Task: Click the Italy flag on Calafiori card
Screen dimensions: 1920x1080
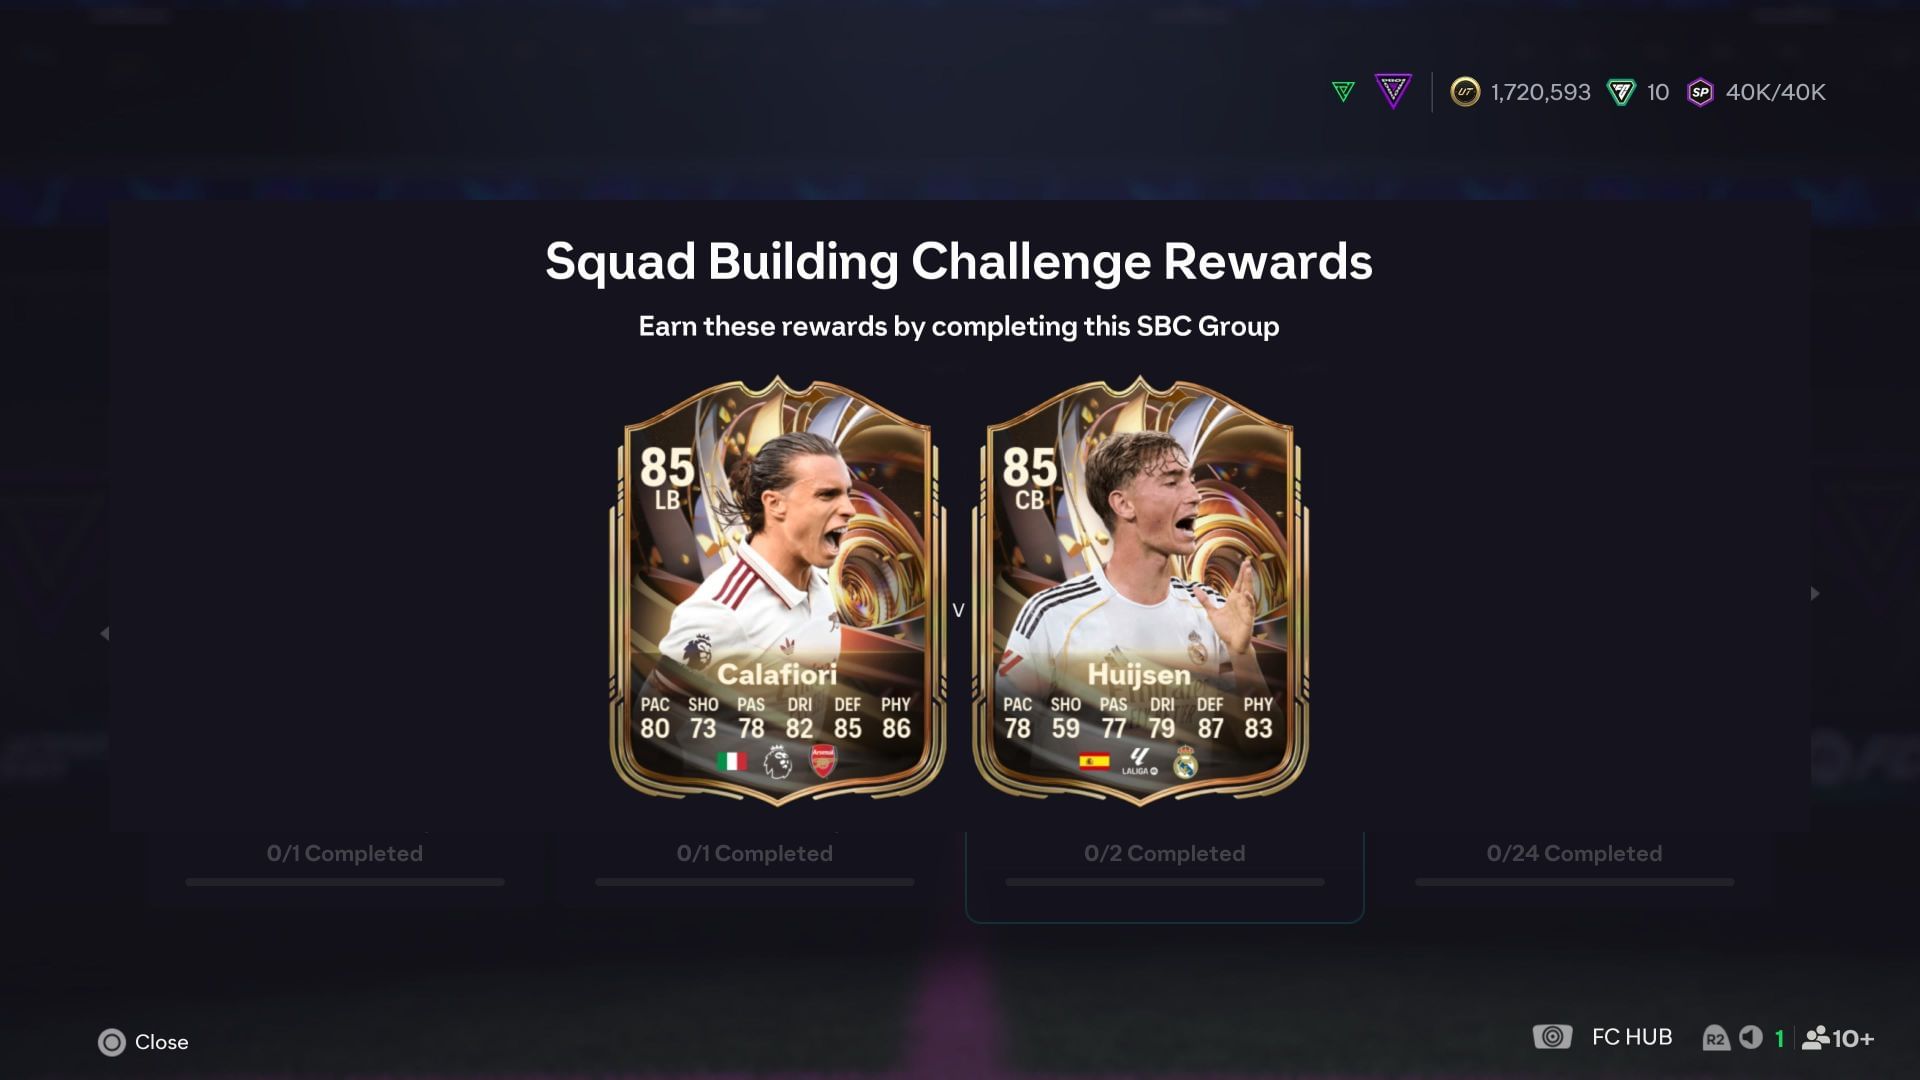Action: click(732, 762)
